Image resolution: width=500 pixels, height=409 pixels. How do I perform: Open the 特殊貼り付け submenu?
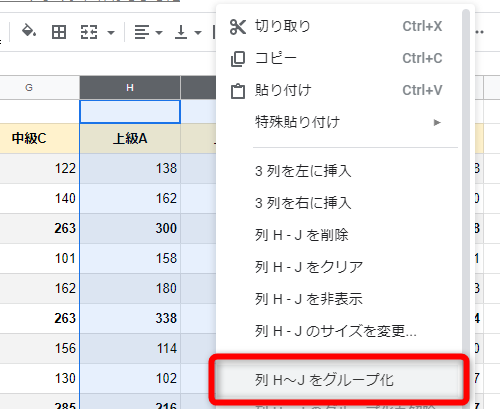[x=339, y=122]
